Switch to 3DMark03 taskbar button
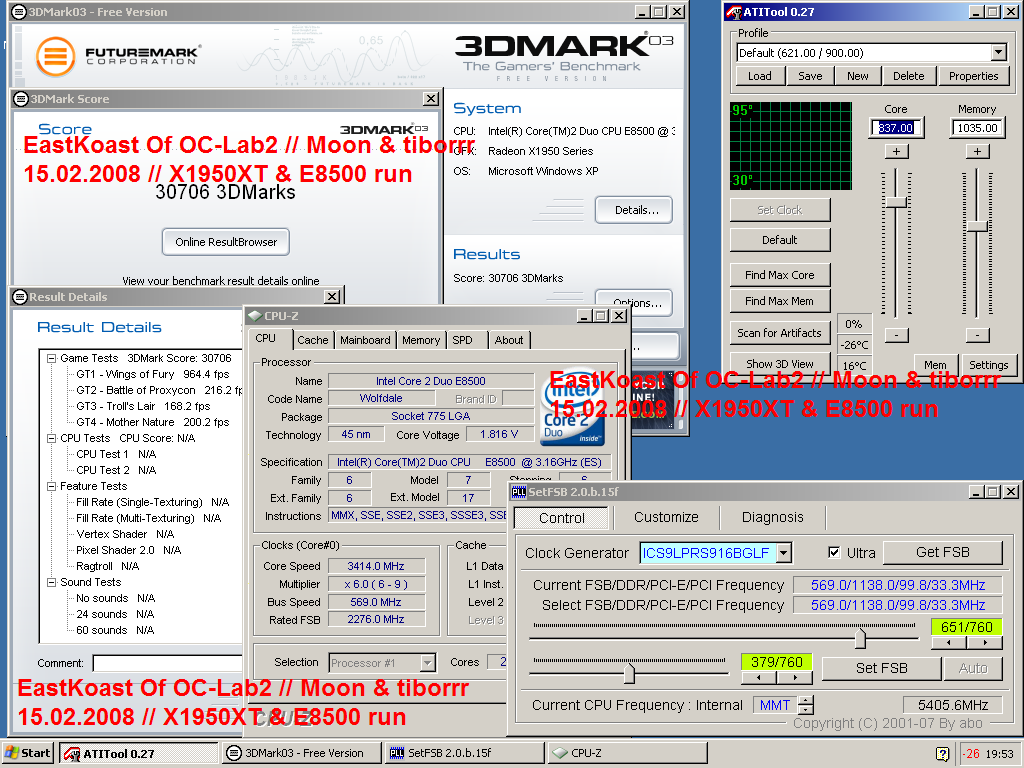1024x768 pixels. coord(302,753)
